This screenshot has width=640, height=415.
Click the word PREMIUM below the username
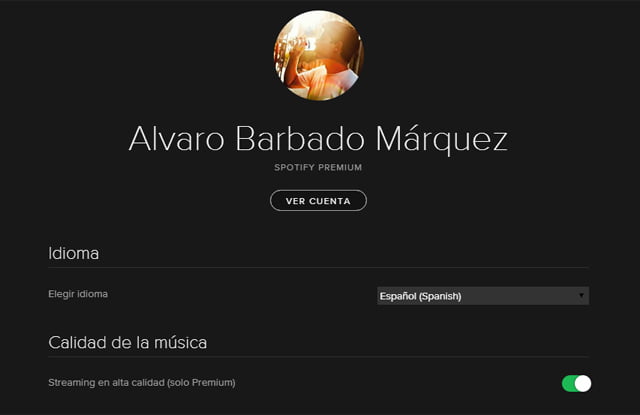pyautogui.click(x=340, y=167)
